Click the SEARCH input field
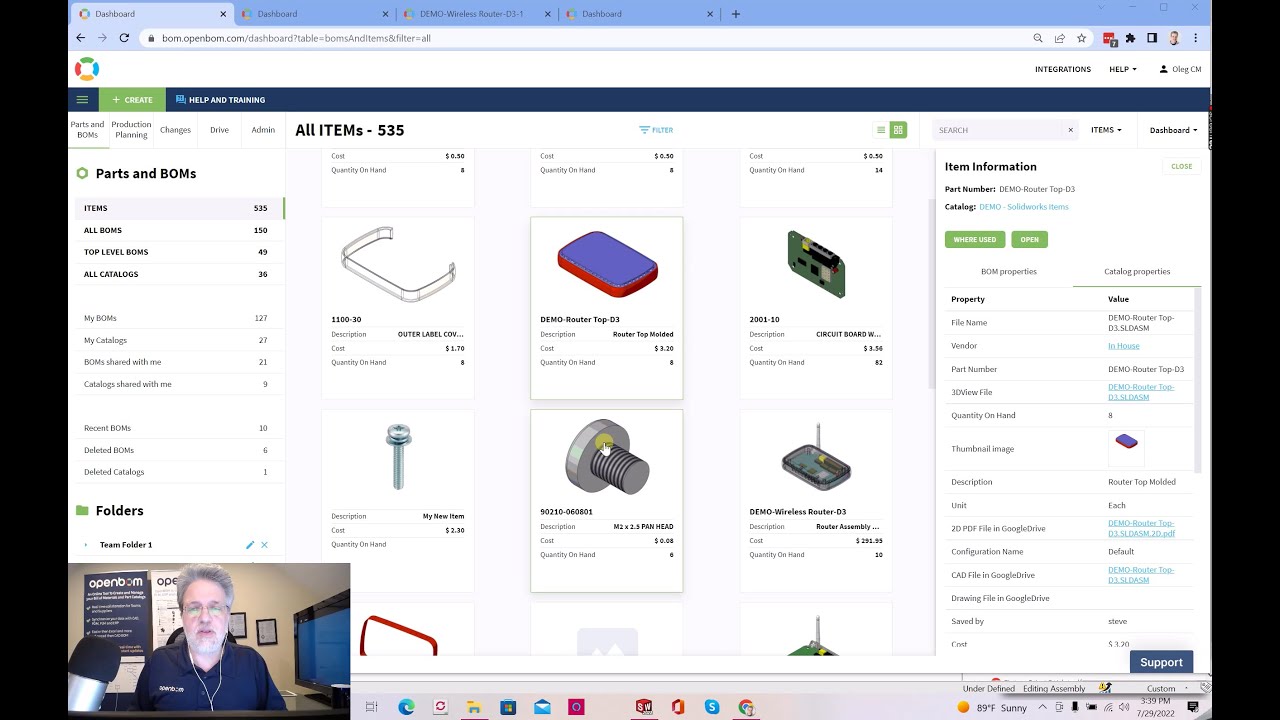 click(999, 130)
